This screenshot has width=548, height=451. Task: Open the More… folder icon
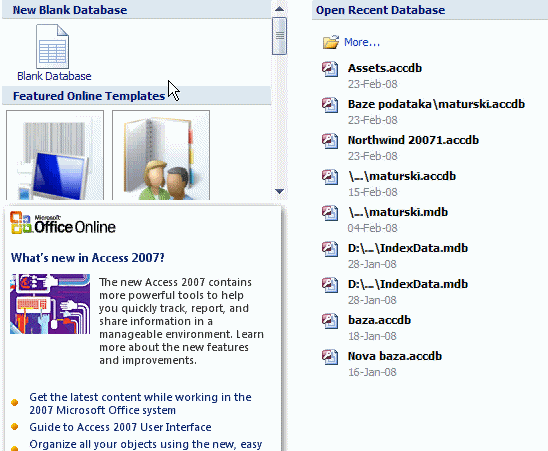(x=331, y=42)
